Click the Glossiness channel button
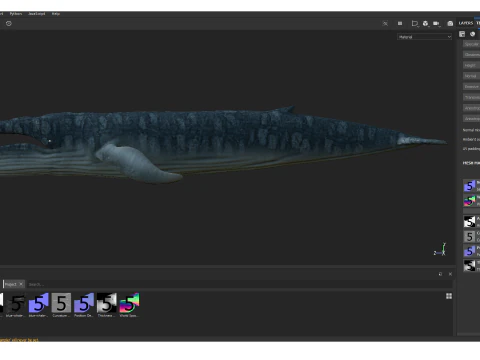This screenshot has height=360, width=480. click(x=471, y=55)
